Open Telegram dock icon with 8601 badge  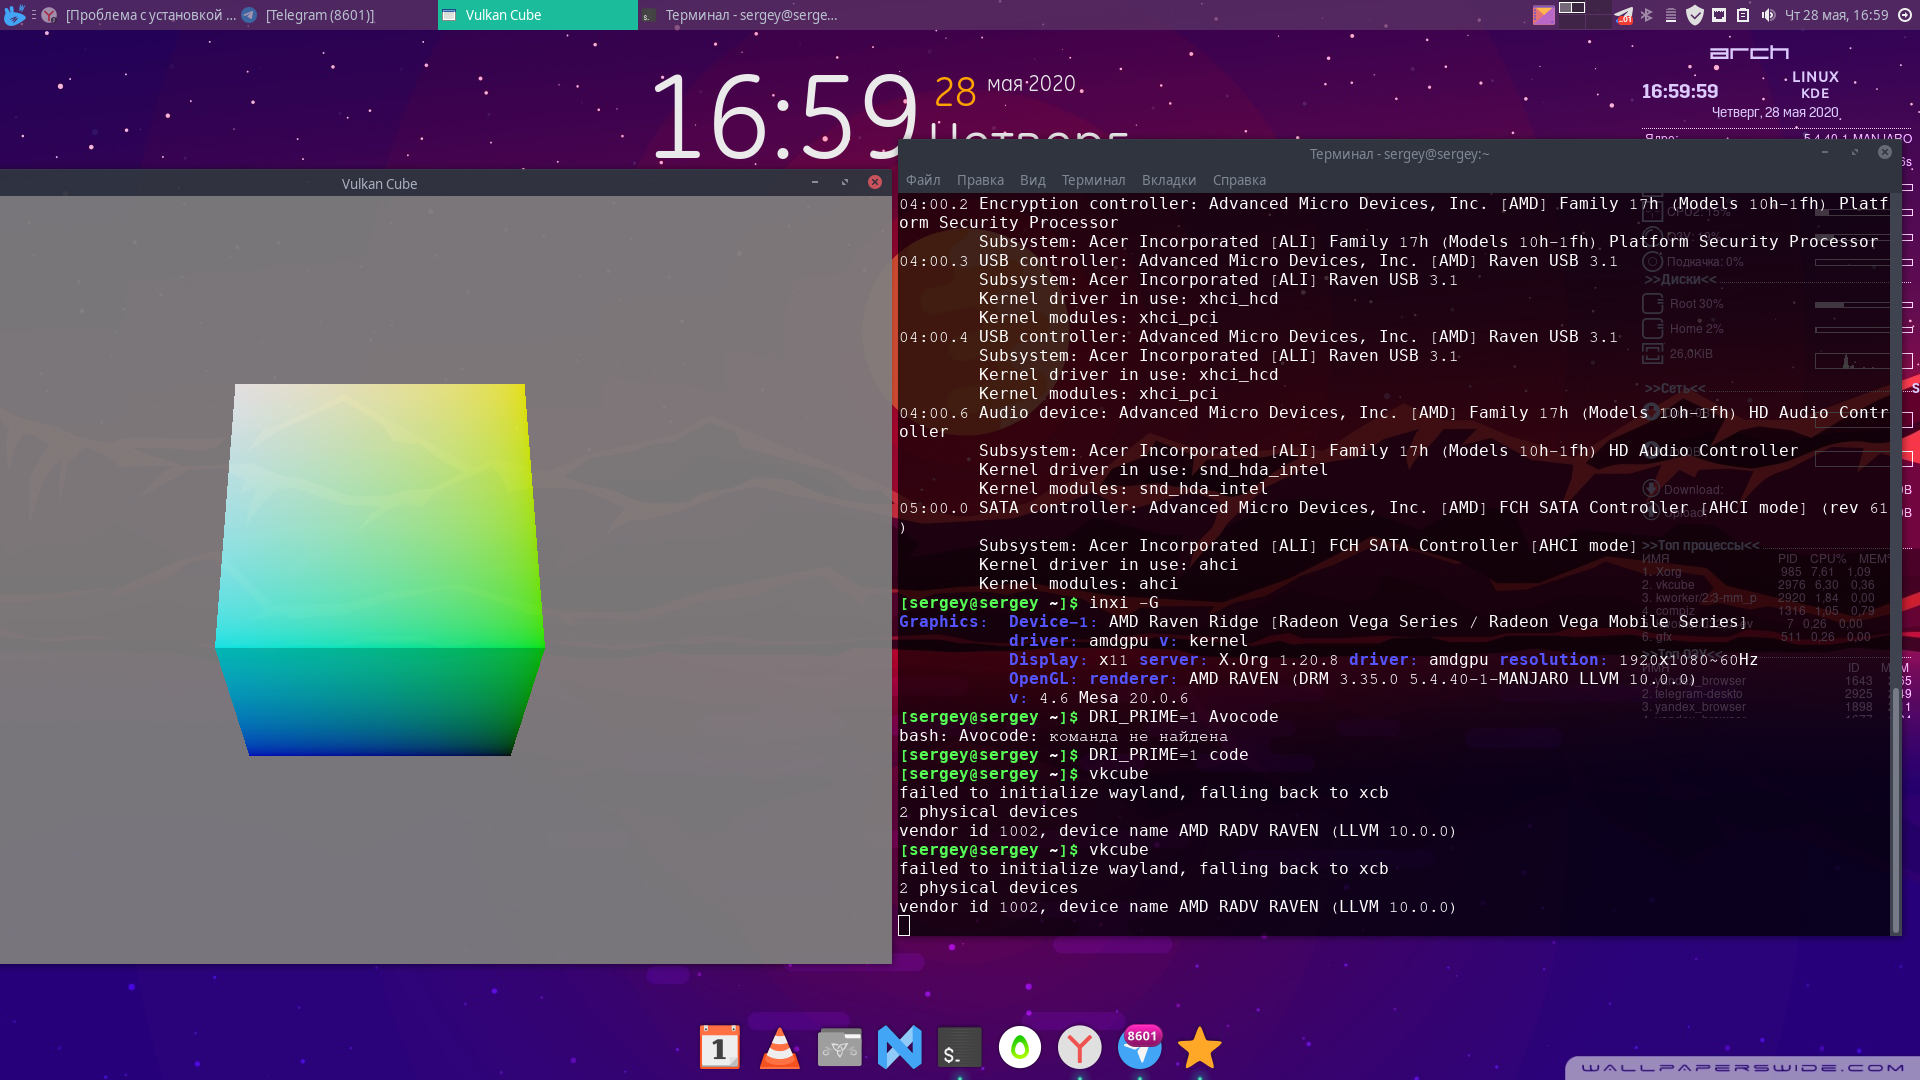(1140, 1048)
